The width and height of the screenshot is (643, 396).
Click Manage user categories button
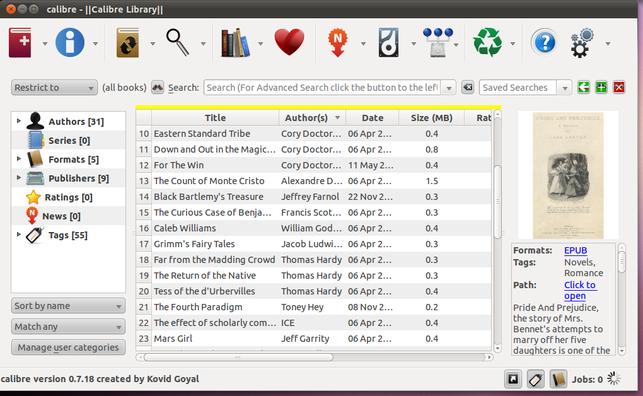68,347
